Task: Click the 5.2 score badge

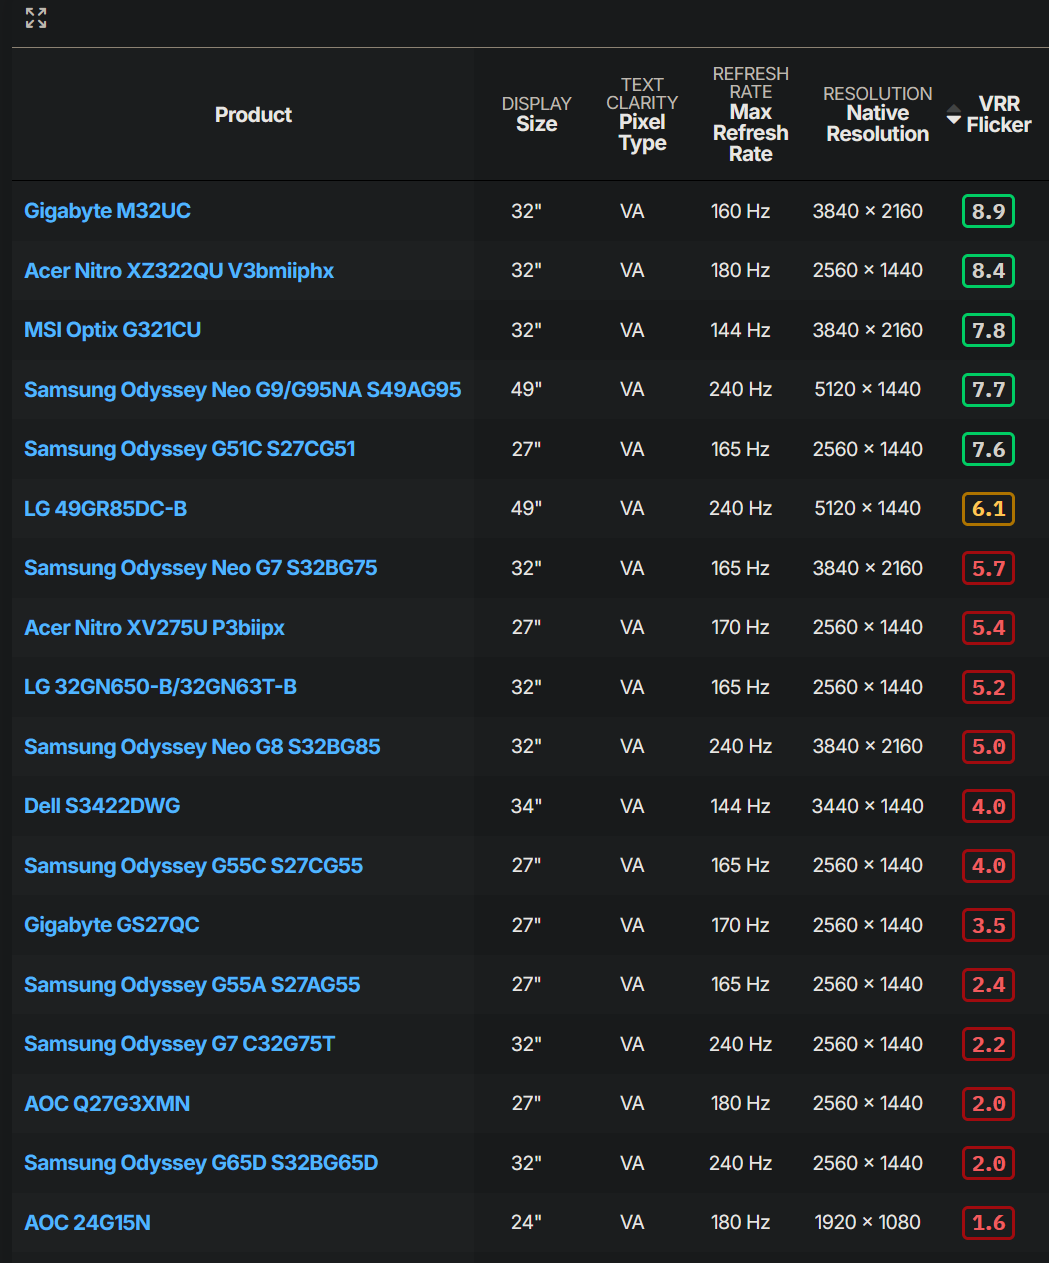Action: 988,687
